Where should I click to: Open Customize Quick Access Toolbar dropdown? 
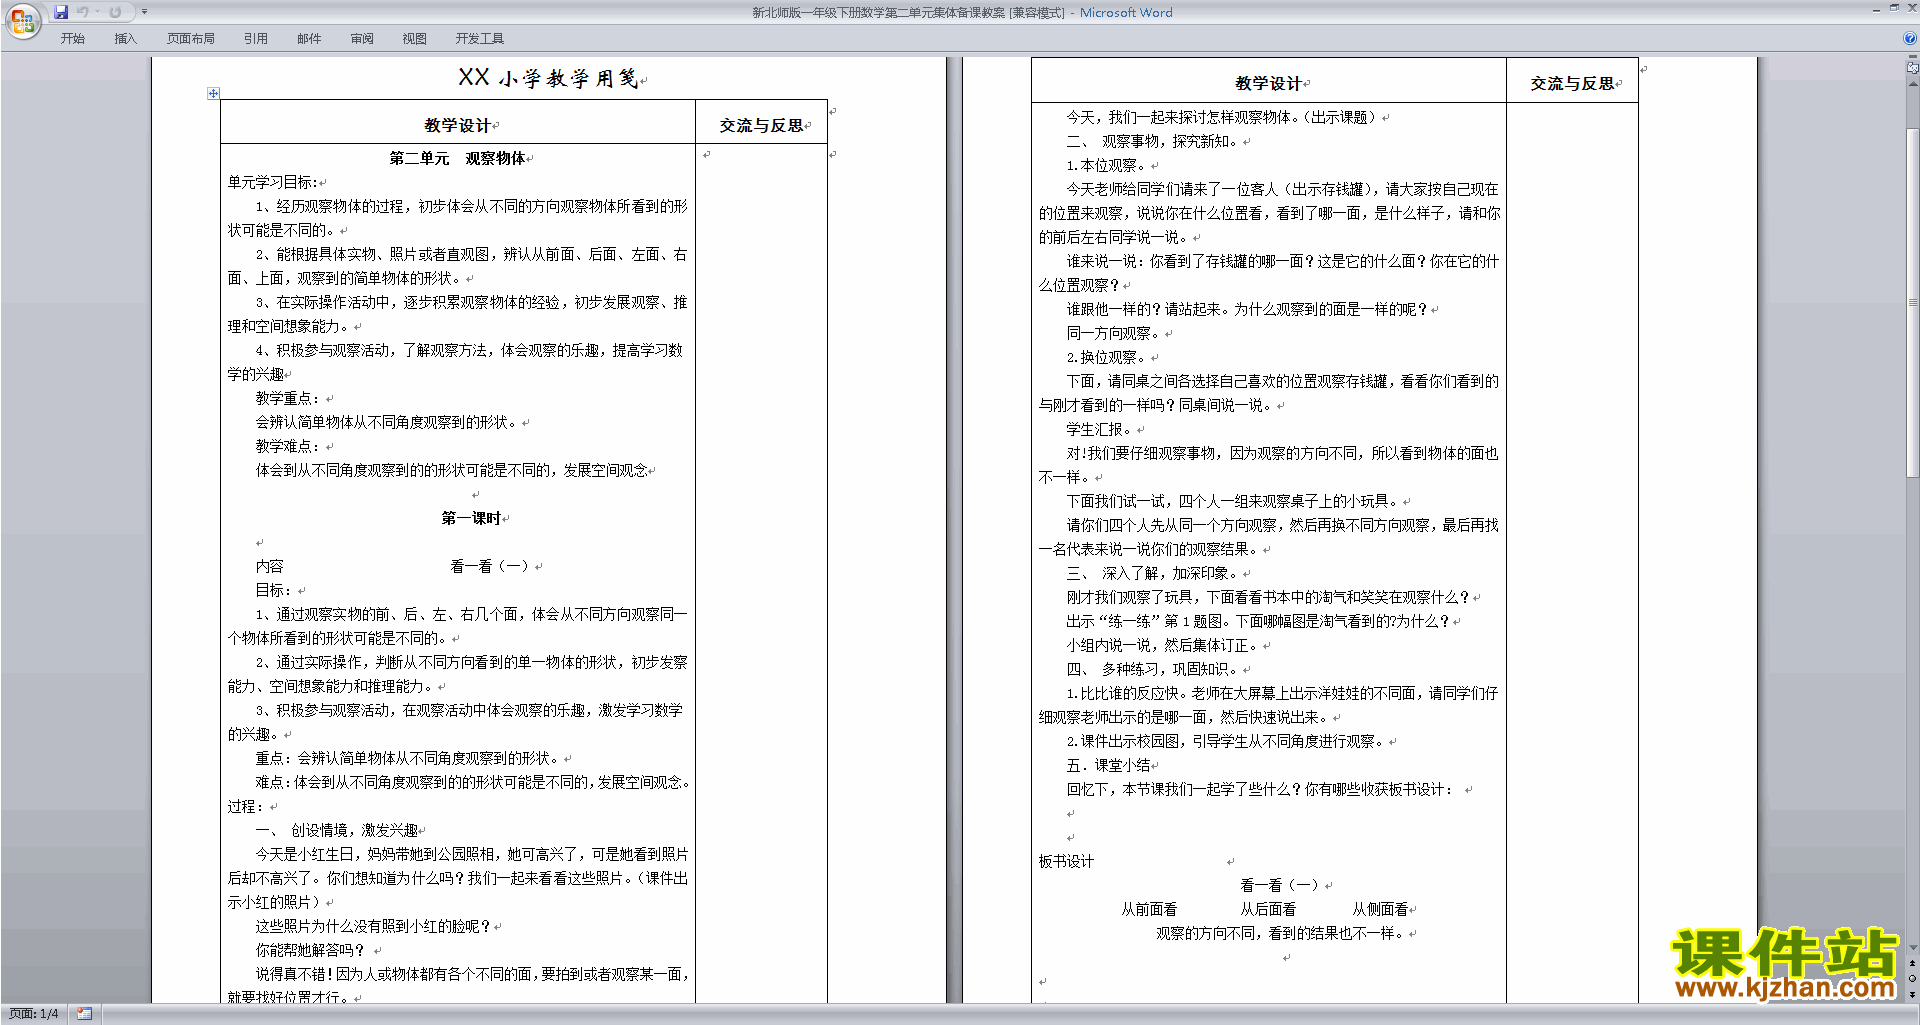pyautogui.click(x=144, y=12)
